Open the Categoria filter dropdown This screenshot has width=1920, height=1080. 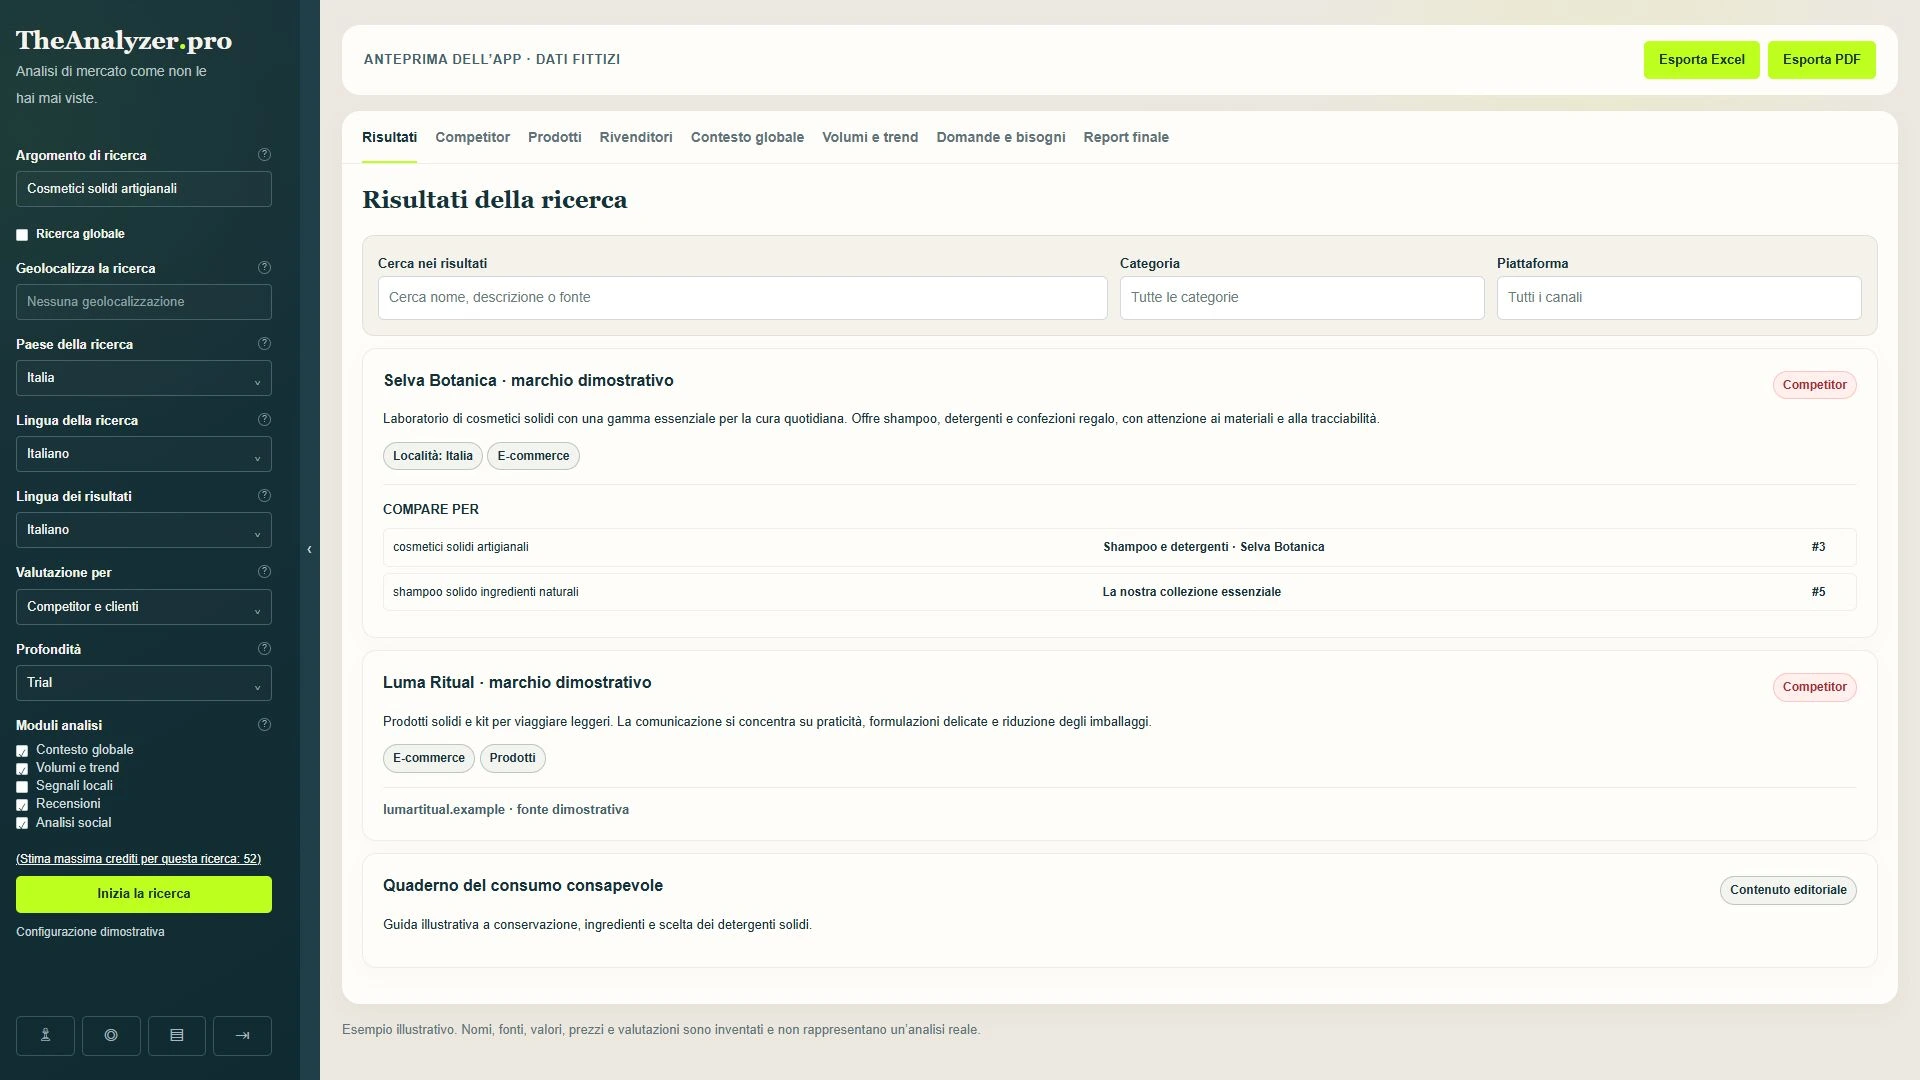click(1302, 298)
